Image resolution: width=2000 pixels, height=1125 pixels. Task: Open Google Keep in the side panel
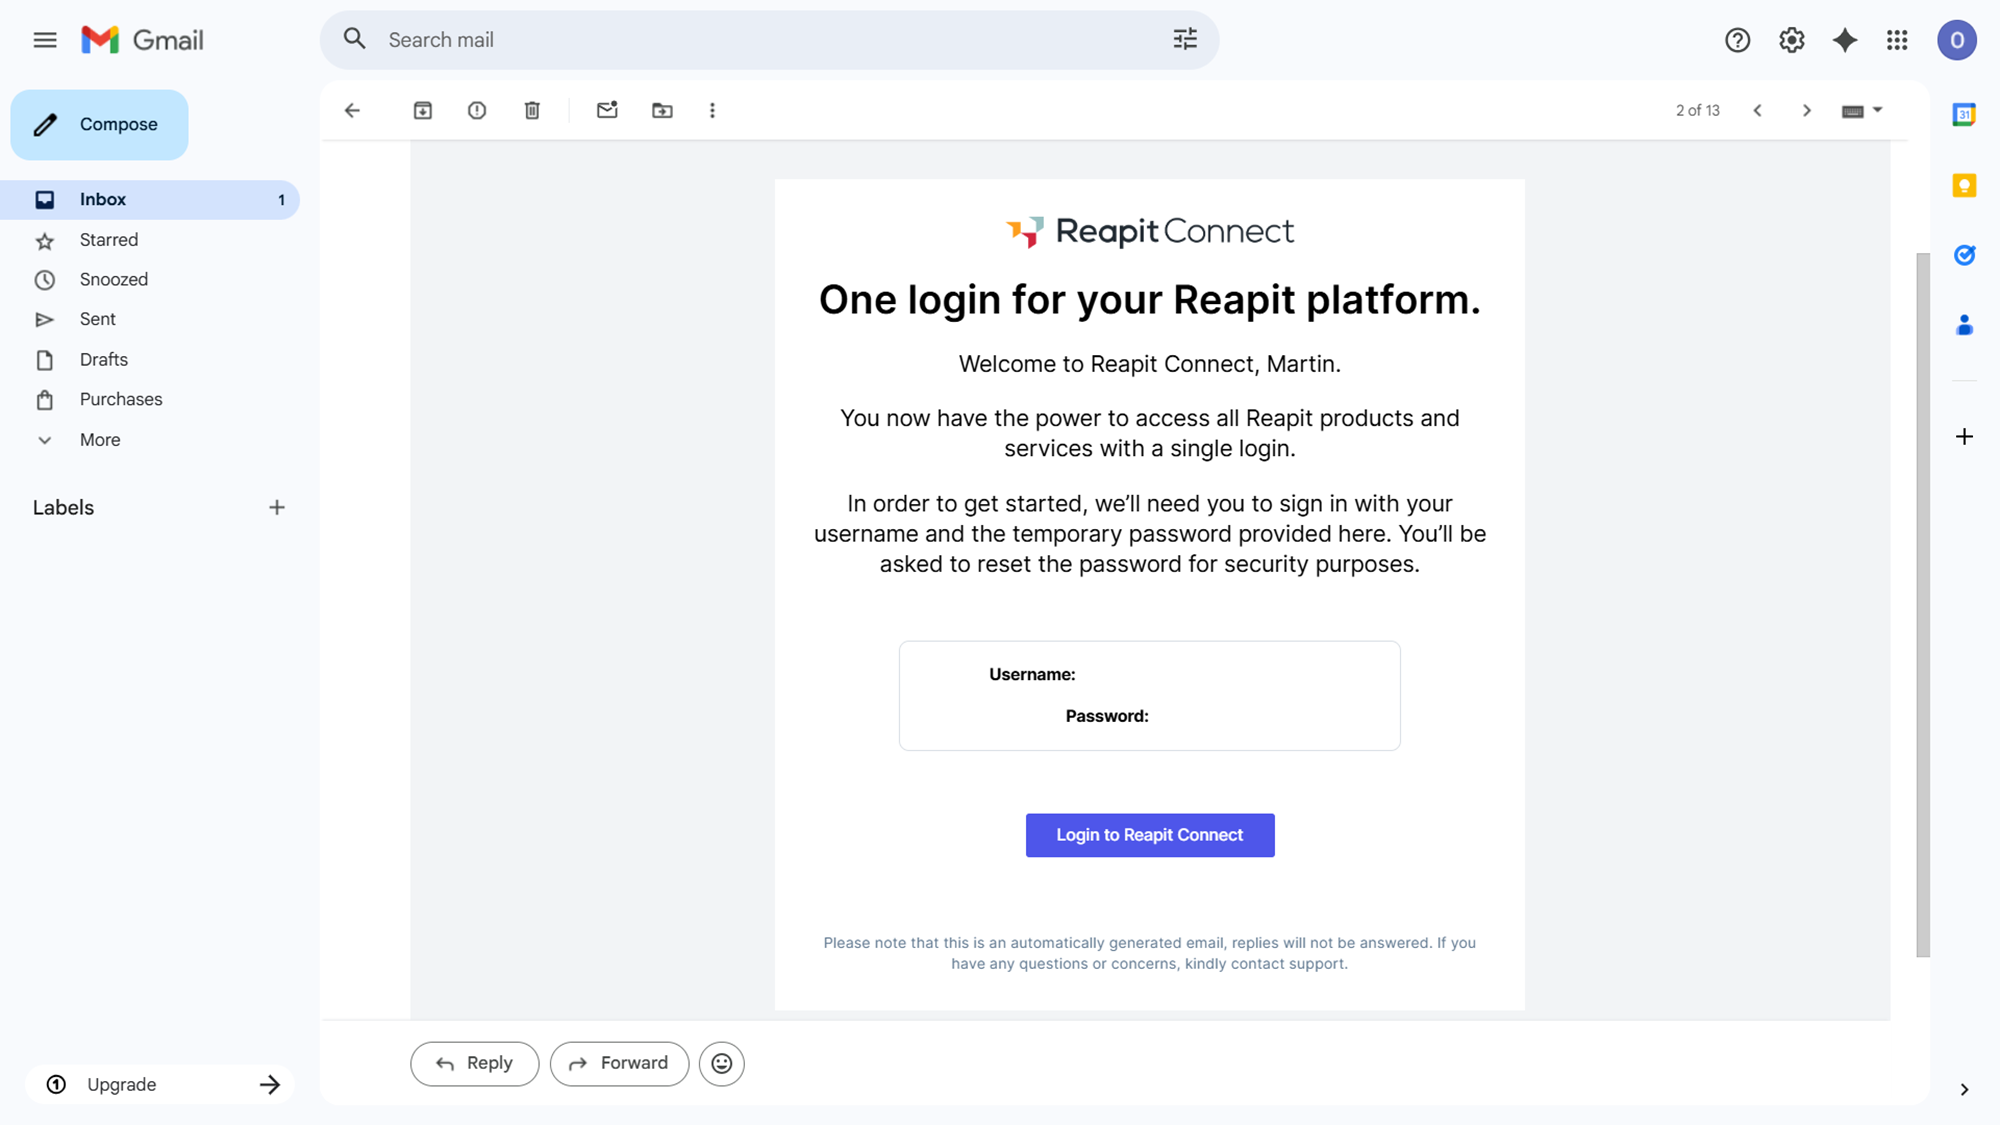[1964, 186]
